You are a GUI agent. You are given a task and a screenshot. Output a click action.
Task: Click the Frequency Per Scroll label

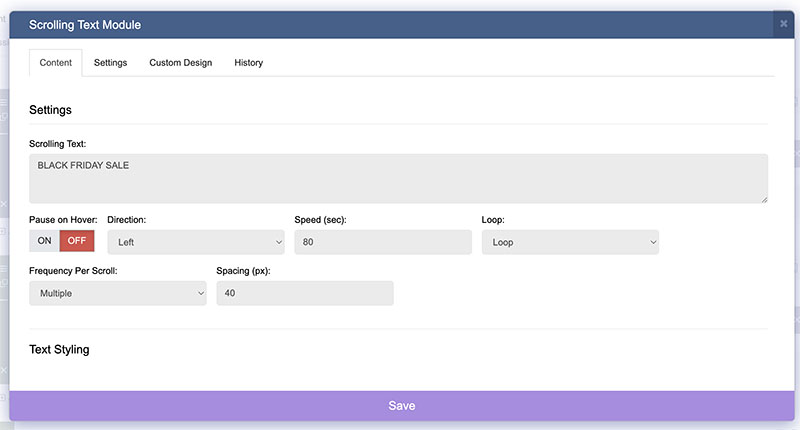(75, 271)
